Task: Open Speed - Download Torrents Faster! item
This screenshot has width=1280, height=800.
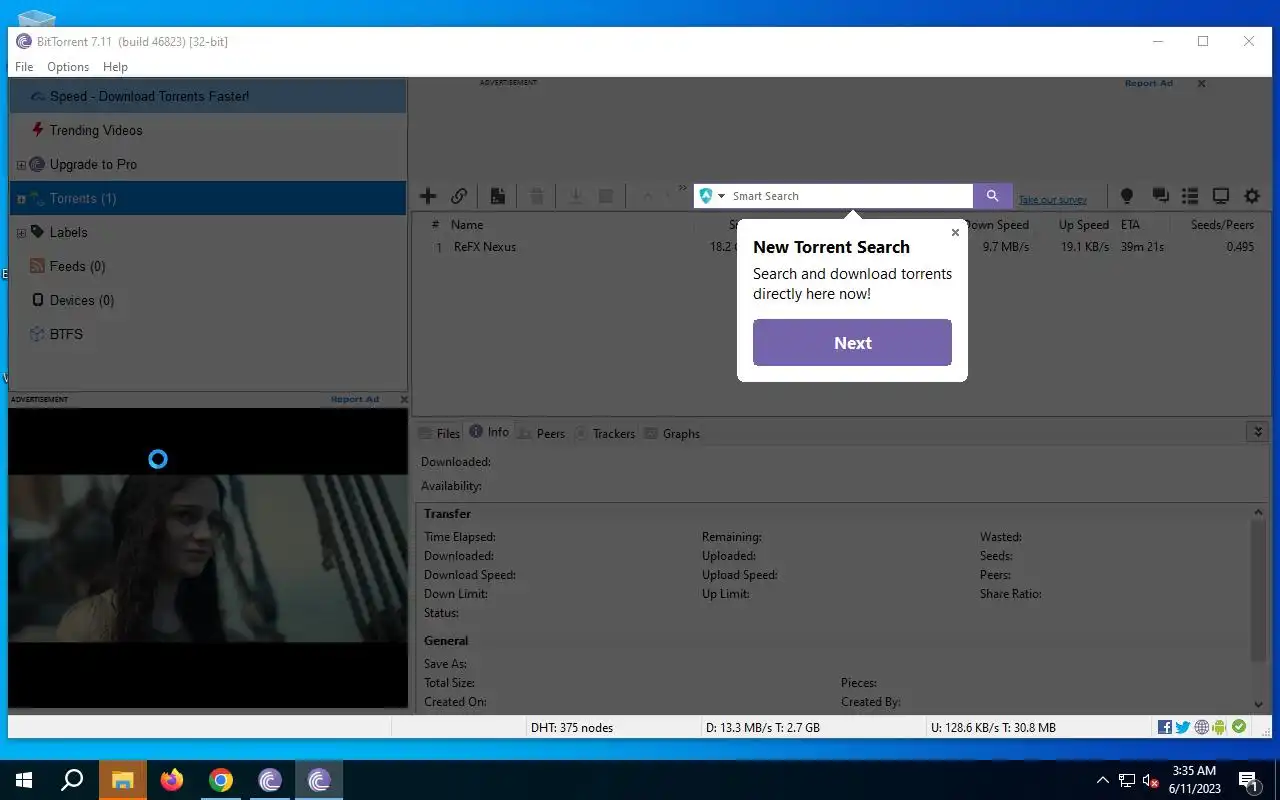Action: 208,96
